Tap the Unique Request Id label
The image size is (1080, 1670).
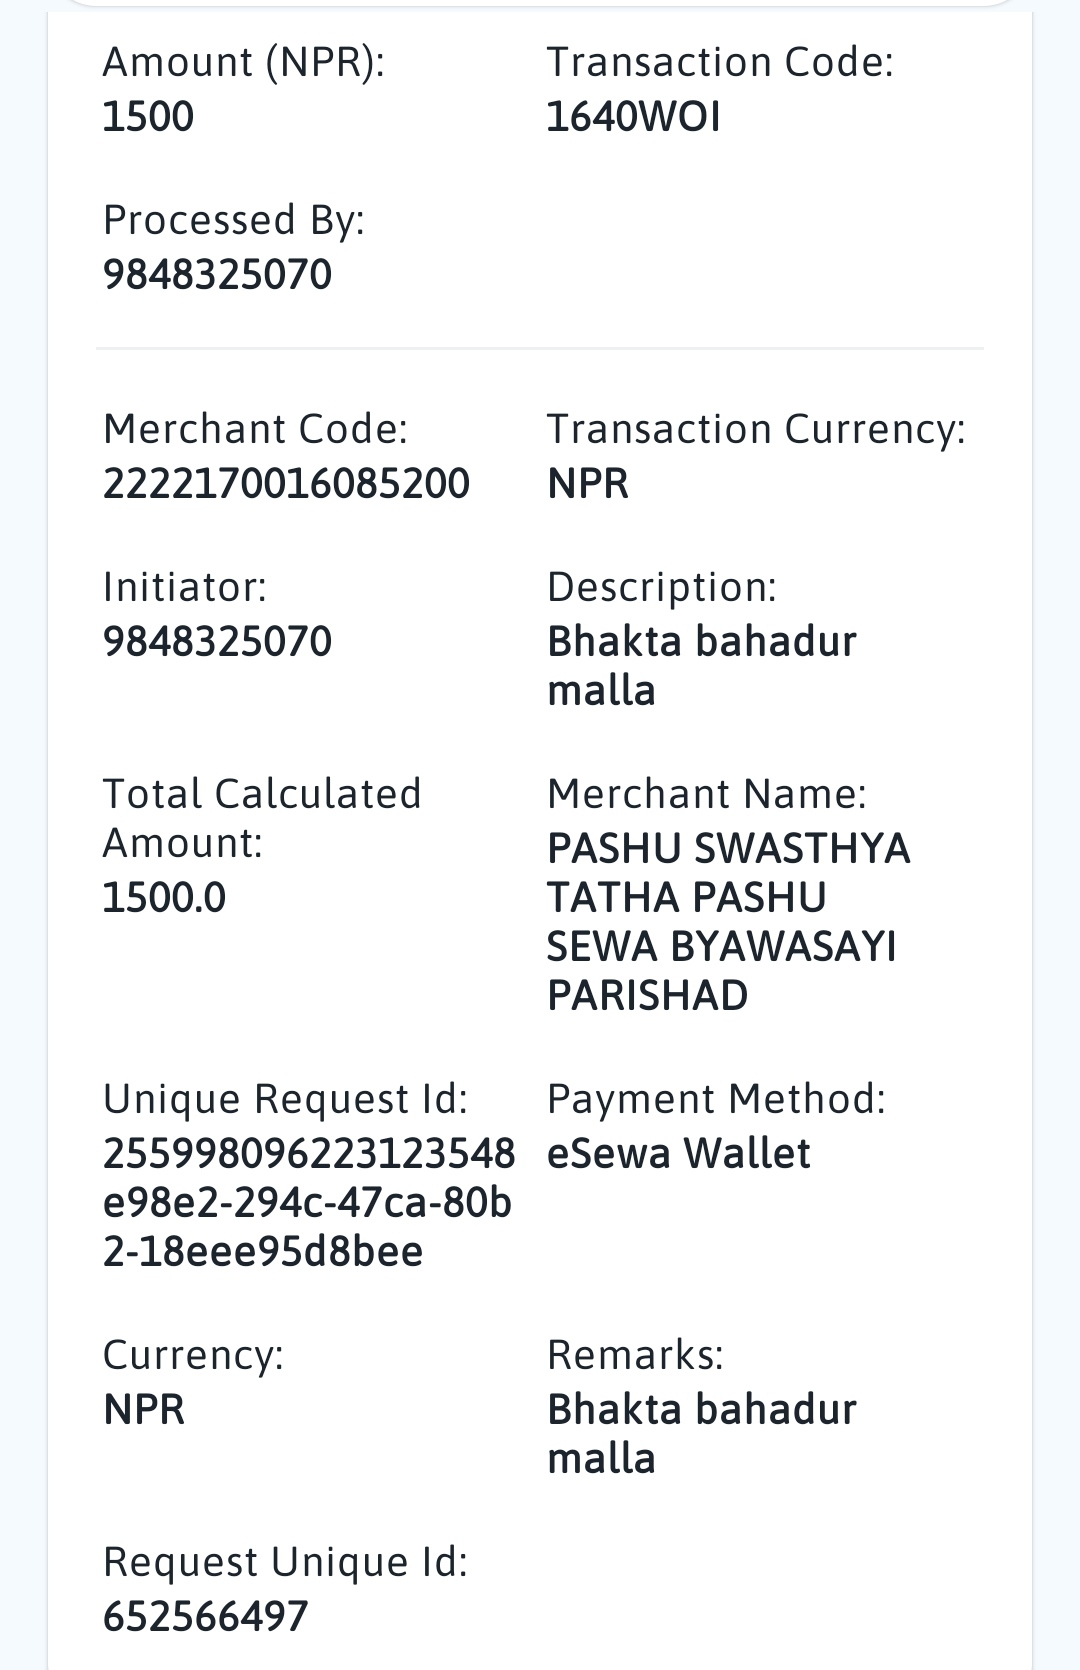pos(286,1099)
